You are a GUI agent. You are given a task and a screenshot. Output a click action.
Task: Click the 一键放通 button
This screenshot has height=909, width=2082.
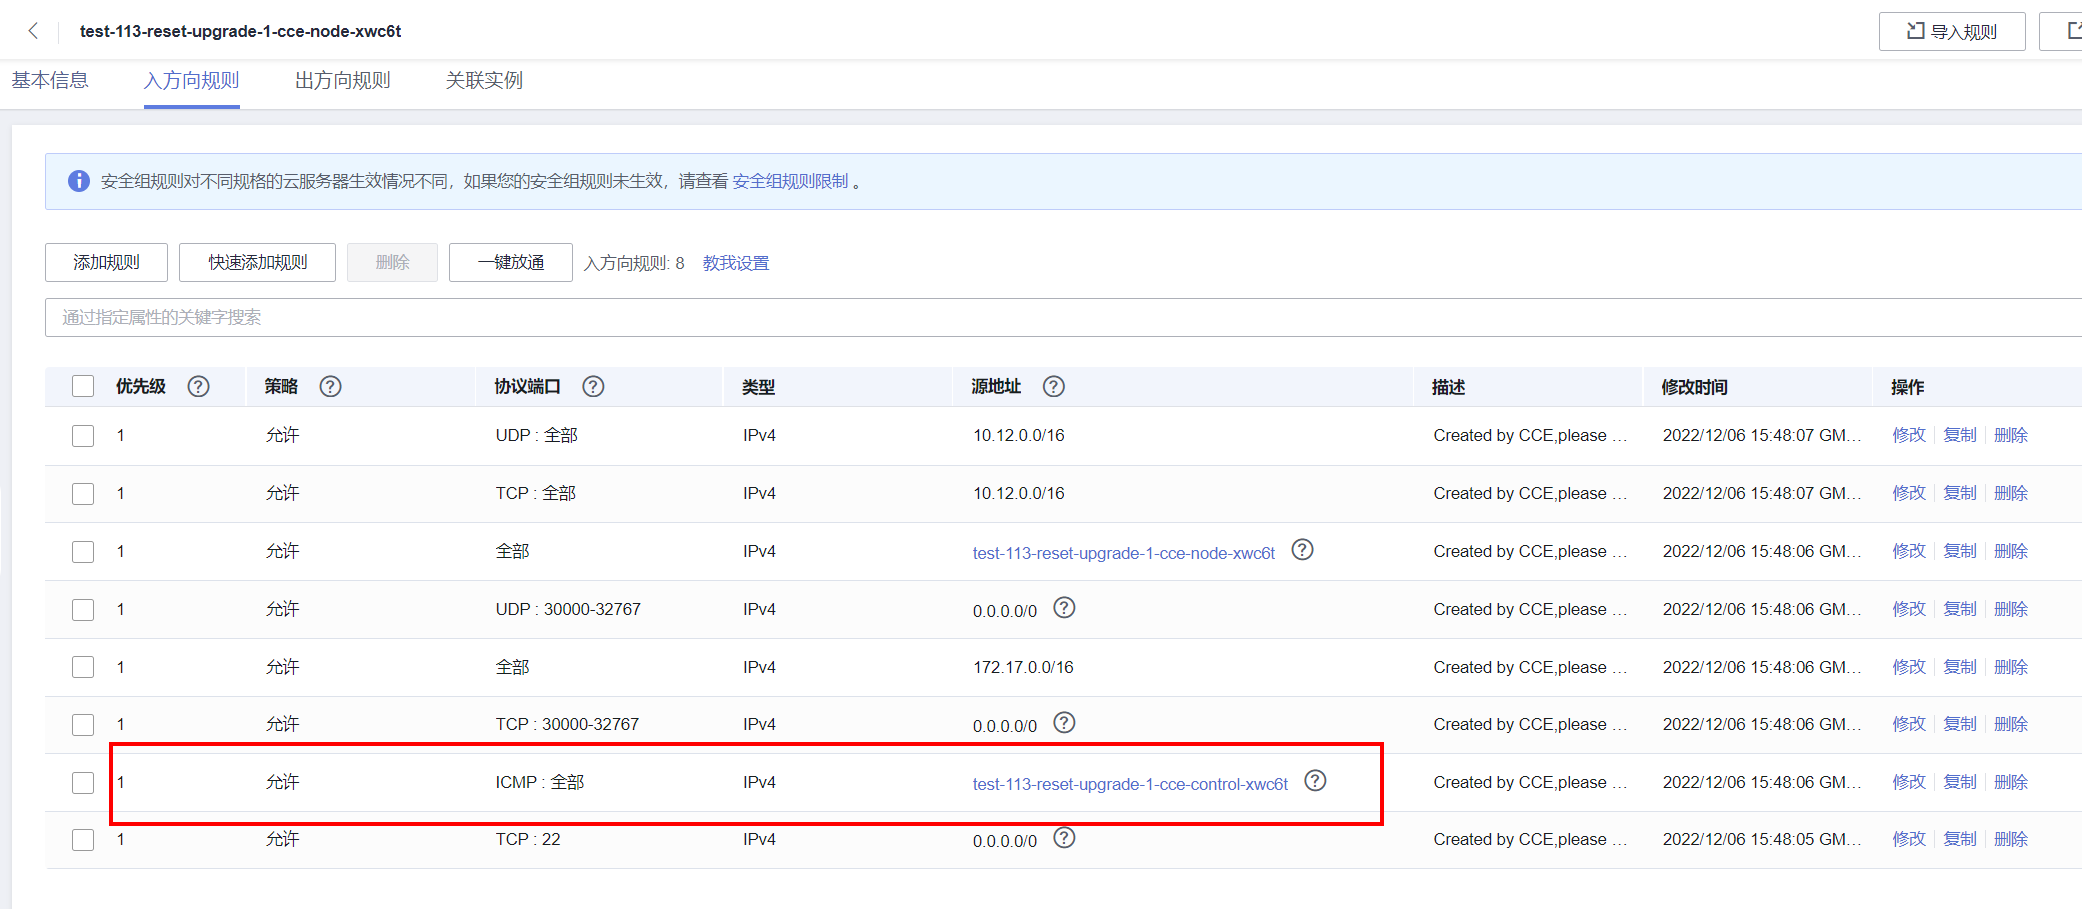pos(510,263)
